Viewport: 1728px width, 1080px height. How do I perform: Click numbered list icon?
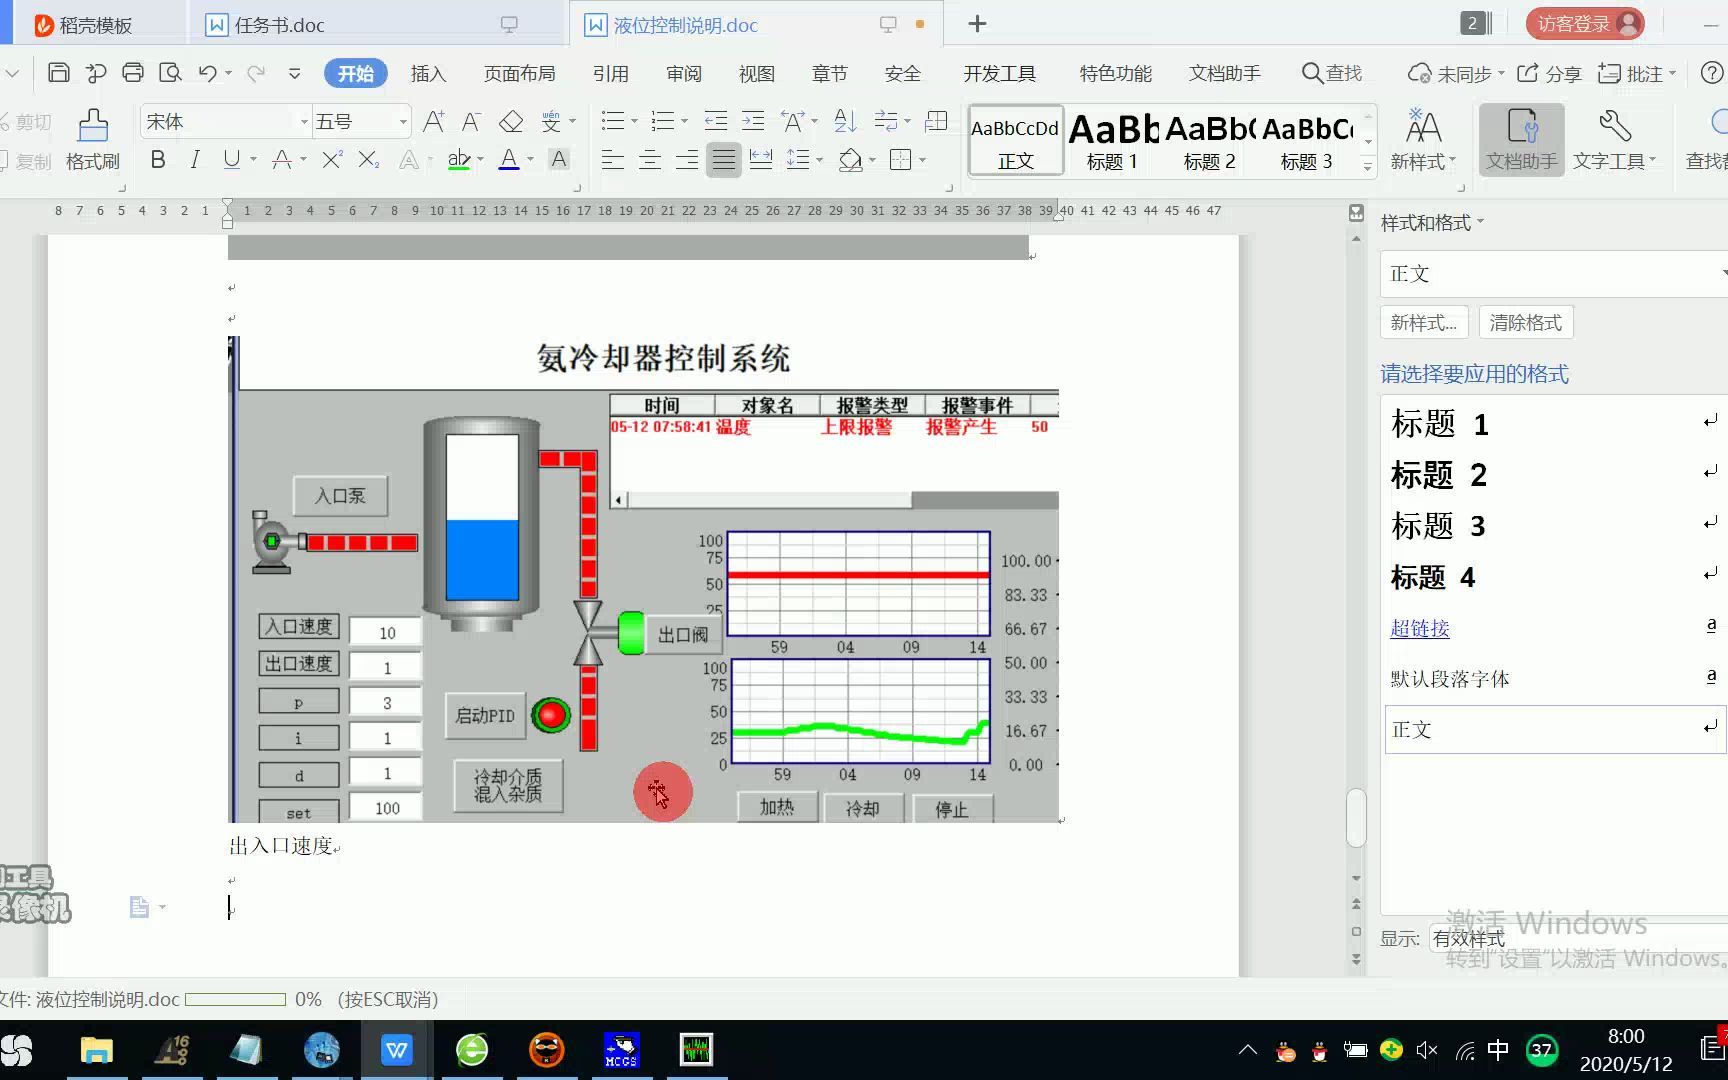pos(663,122)
